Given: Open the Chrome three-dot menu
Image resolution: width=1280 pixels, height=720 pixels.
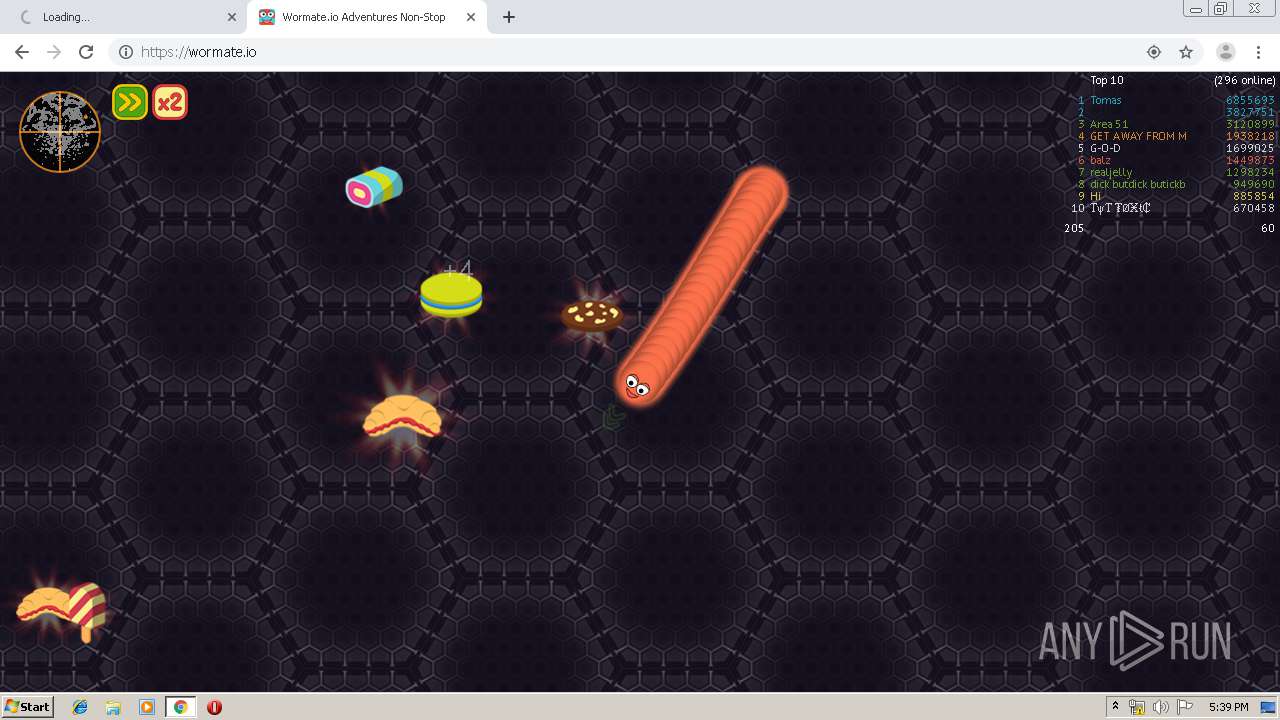Looking at the screenshot, I should (1258, 52).
